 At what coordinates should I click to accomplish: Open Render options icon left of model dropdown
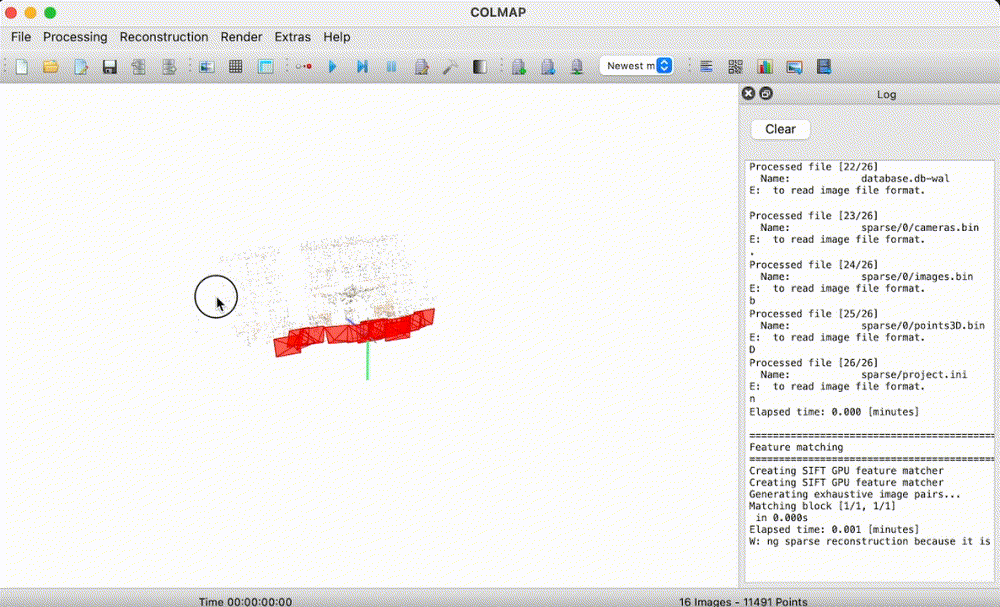pos(577,66)
